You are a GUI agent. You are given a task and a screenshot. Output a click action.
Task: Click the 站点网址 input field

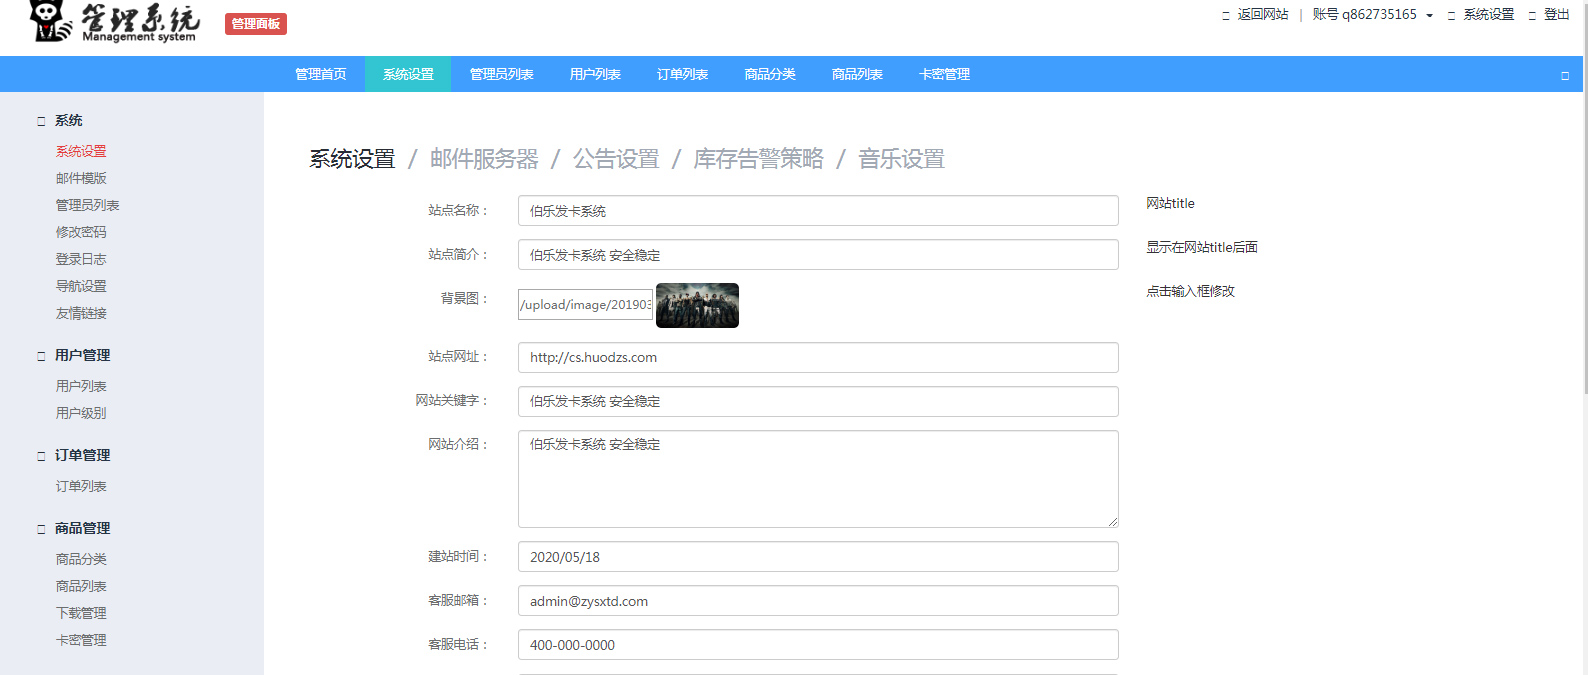pos(817,357)
